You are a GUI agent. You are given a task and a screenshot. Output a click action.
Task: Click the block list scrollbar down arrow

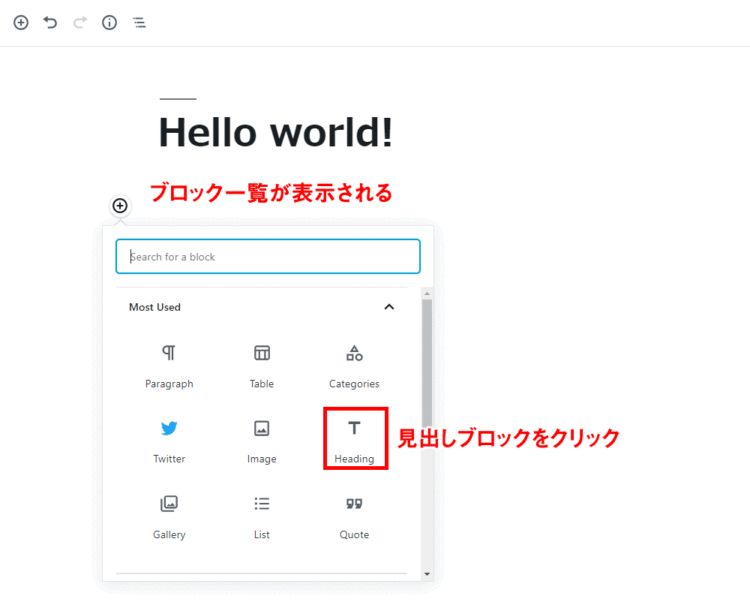coord(427,574)
